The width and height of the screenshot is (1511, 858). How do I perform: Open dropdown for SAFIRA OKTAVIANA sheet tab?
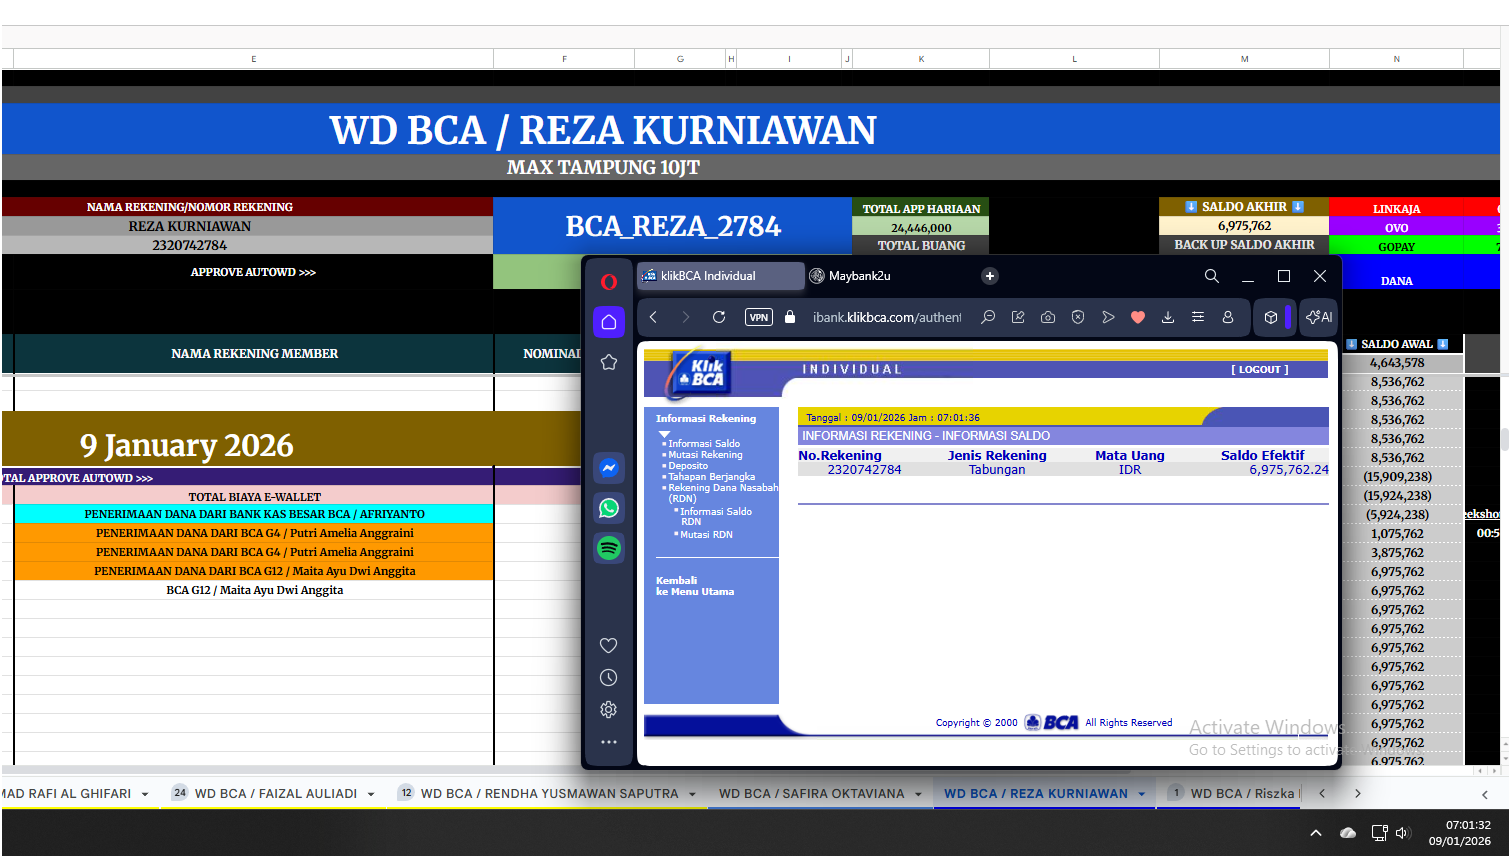pos(918,795)
